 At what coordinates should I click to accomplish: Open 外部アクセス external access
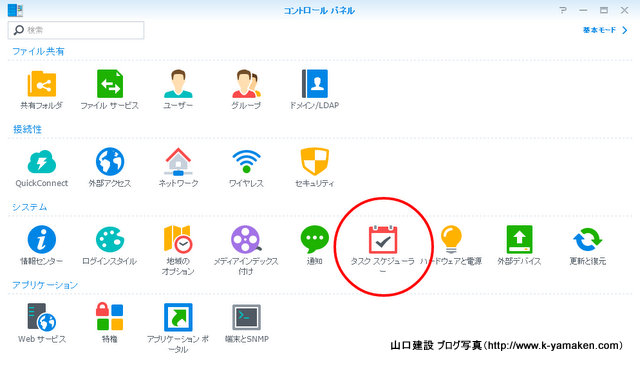tap(110, 162)
